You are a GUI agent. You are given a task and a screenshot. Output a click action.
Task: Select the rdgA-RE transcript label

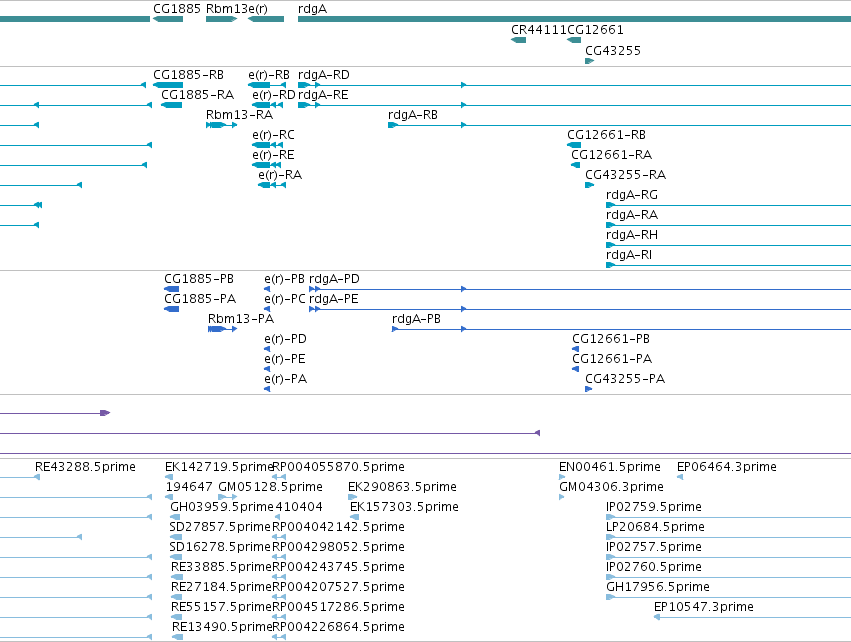[323, 95]
